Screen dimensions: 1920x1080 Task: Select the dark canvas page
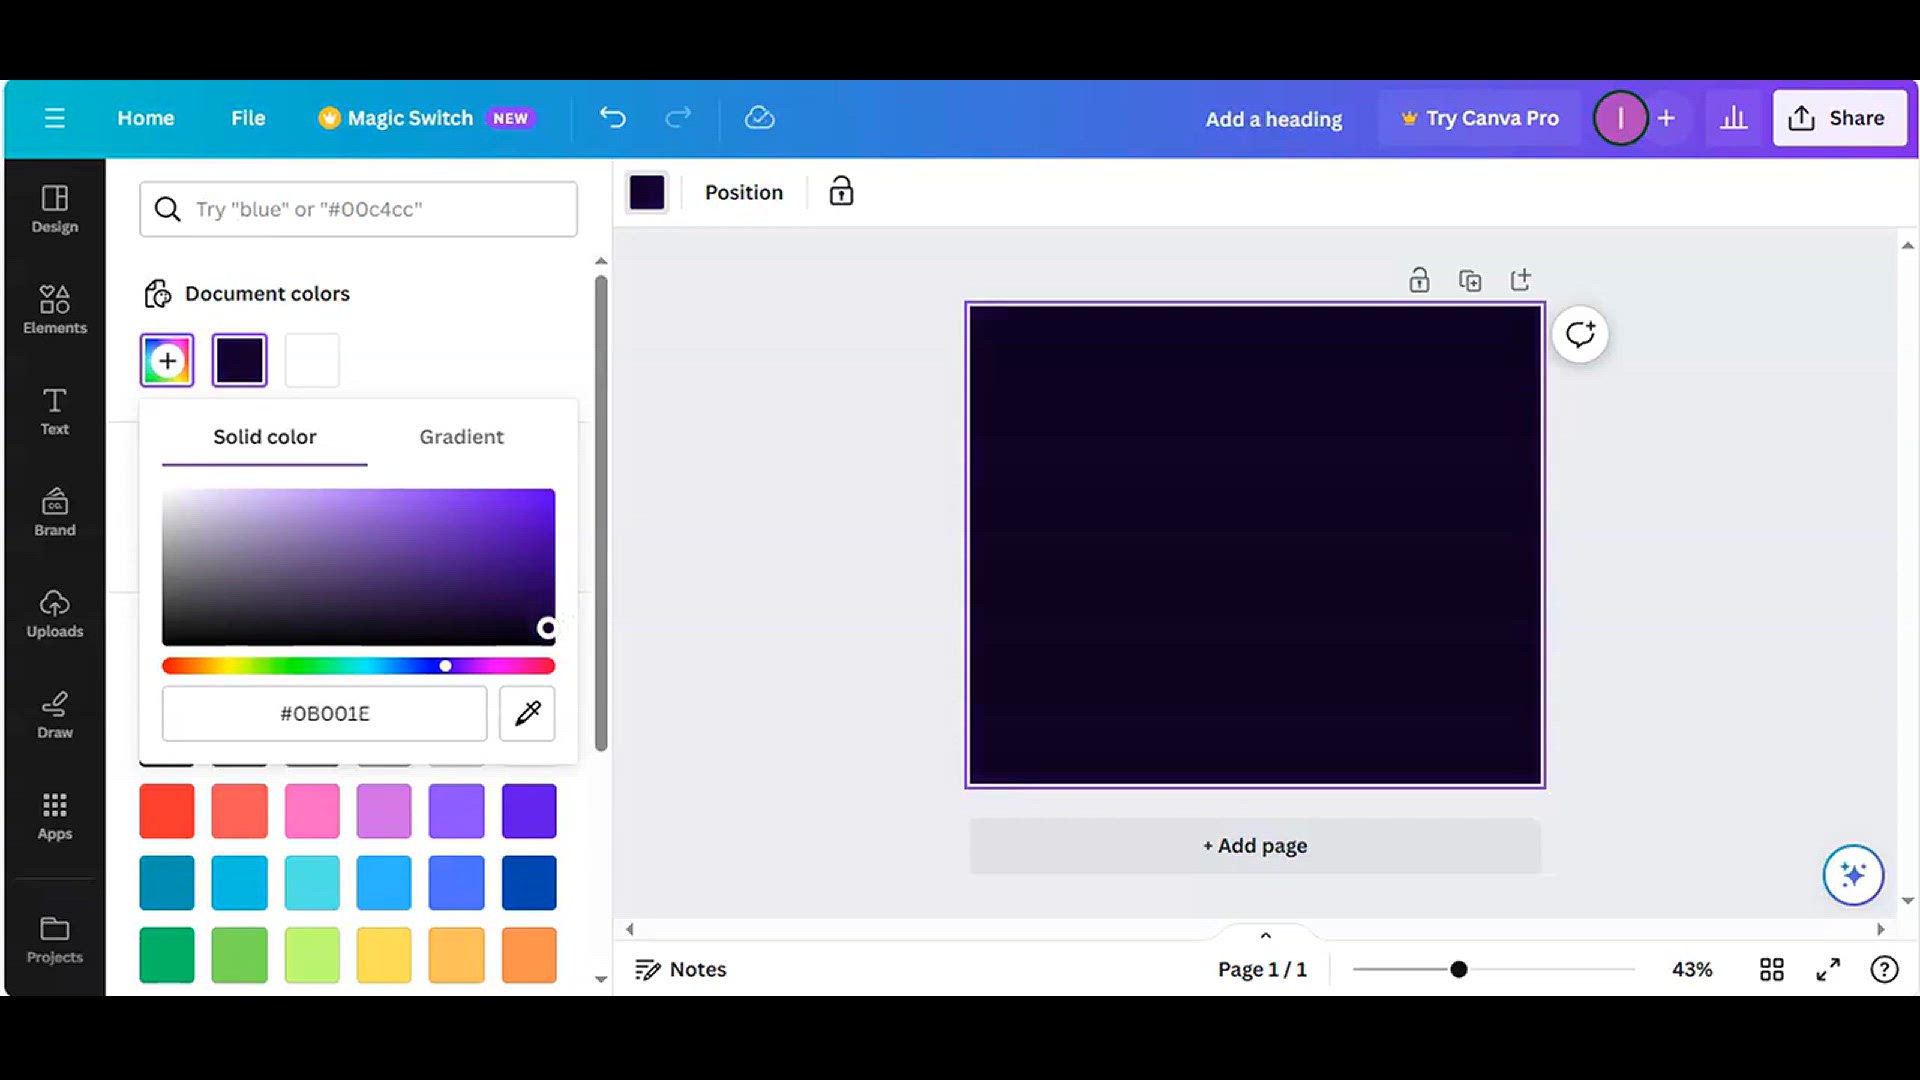click(1255, 545)
